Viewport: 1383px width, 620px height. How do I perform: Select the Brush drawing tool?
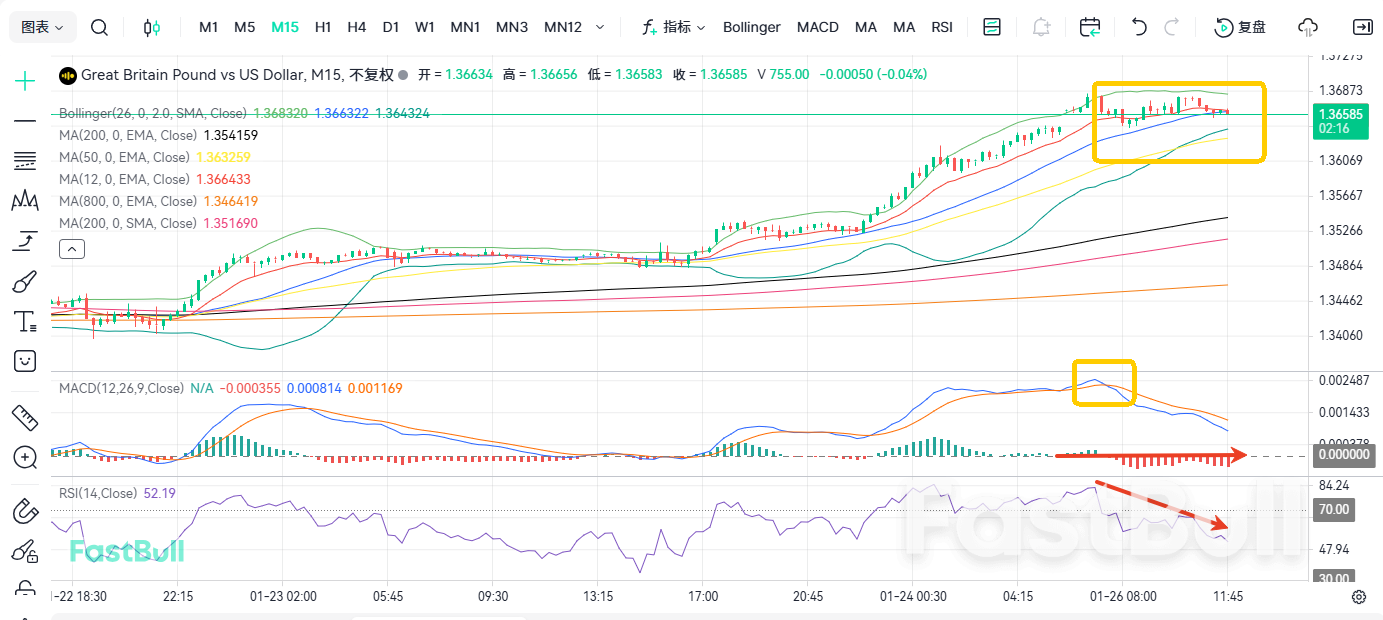click(24, 281)
